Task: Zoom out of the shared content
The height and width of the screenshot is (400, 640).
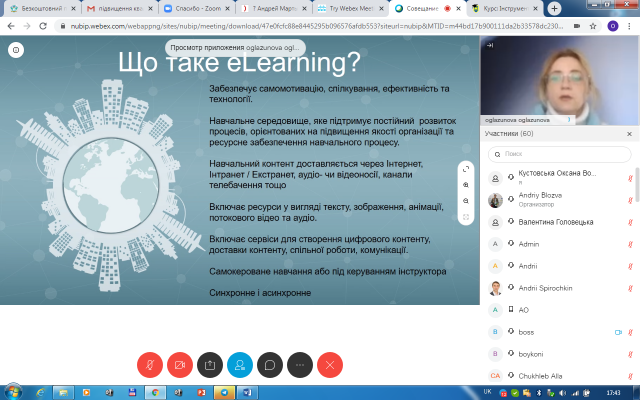Action: click(x=466, y=201)
